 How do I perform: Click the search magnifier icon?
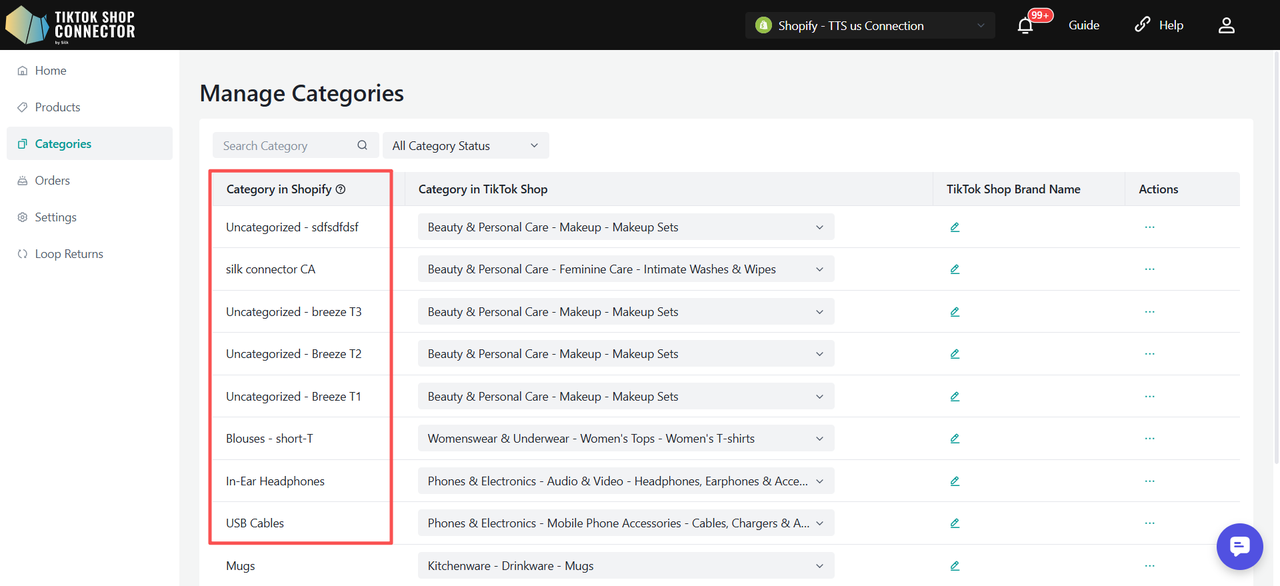coord(362,146)
